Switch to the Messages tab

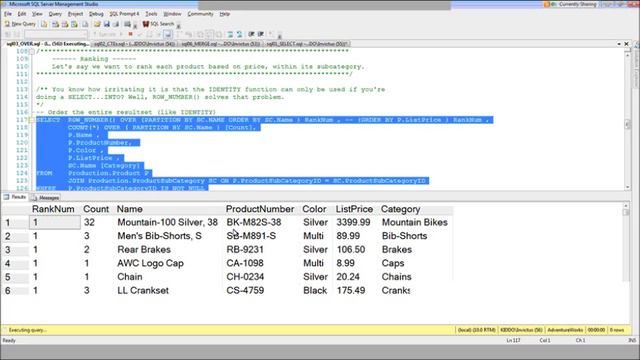(45, 198)
